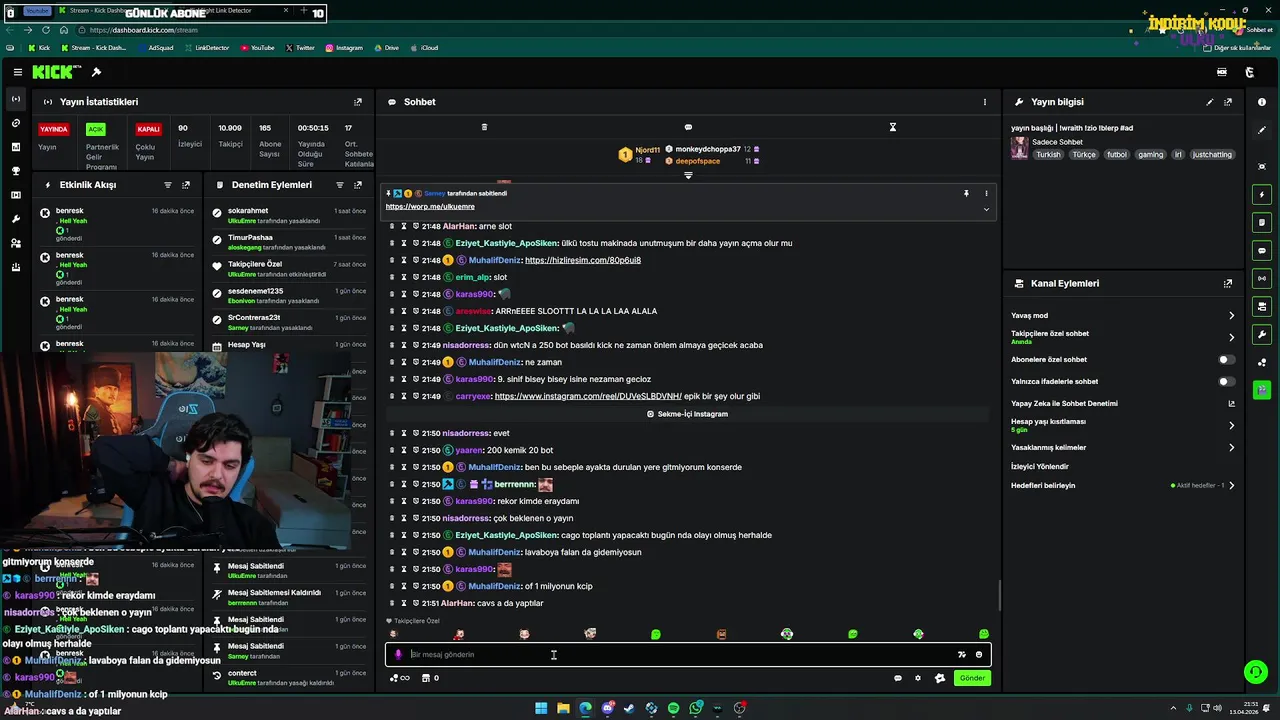This screenshot has width=1280, height=720.
Task: Open the pinned worp.me/ulkuemre link
Action: point(430,207)
